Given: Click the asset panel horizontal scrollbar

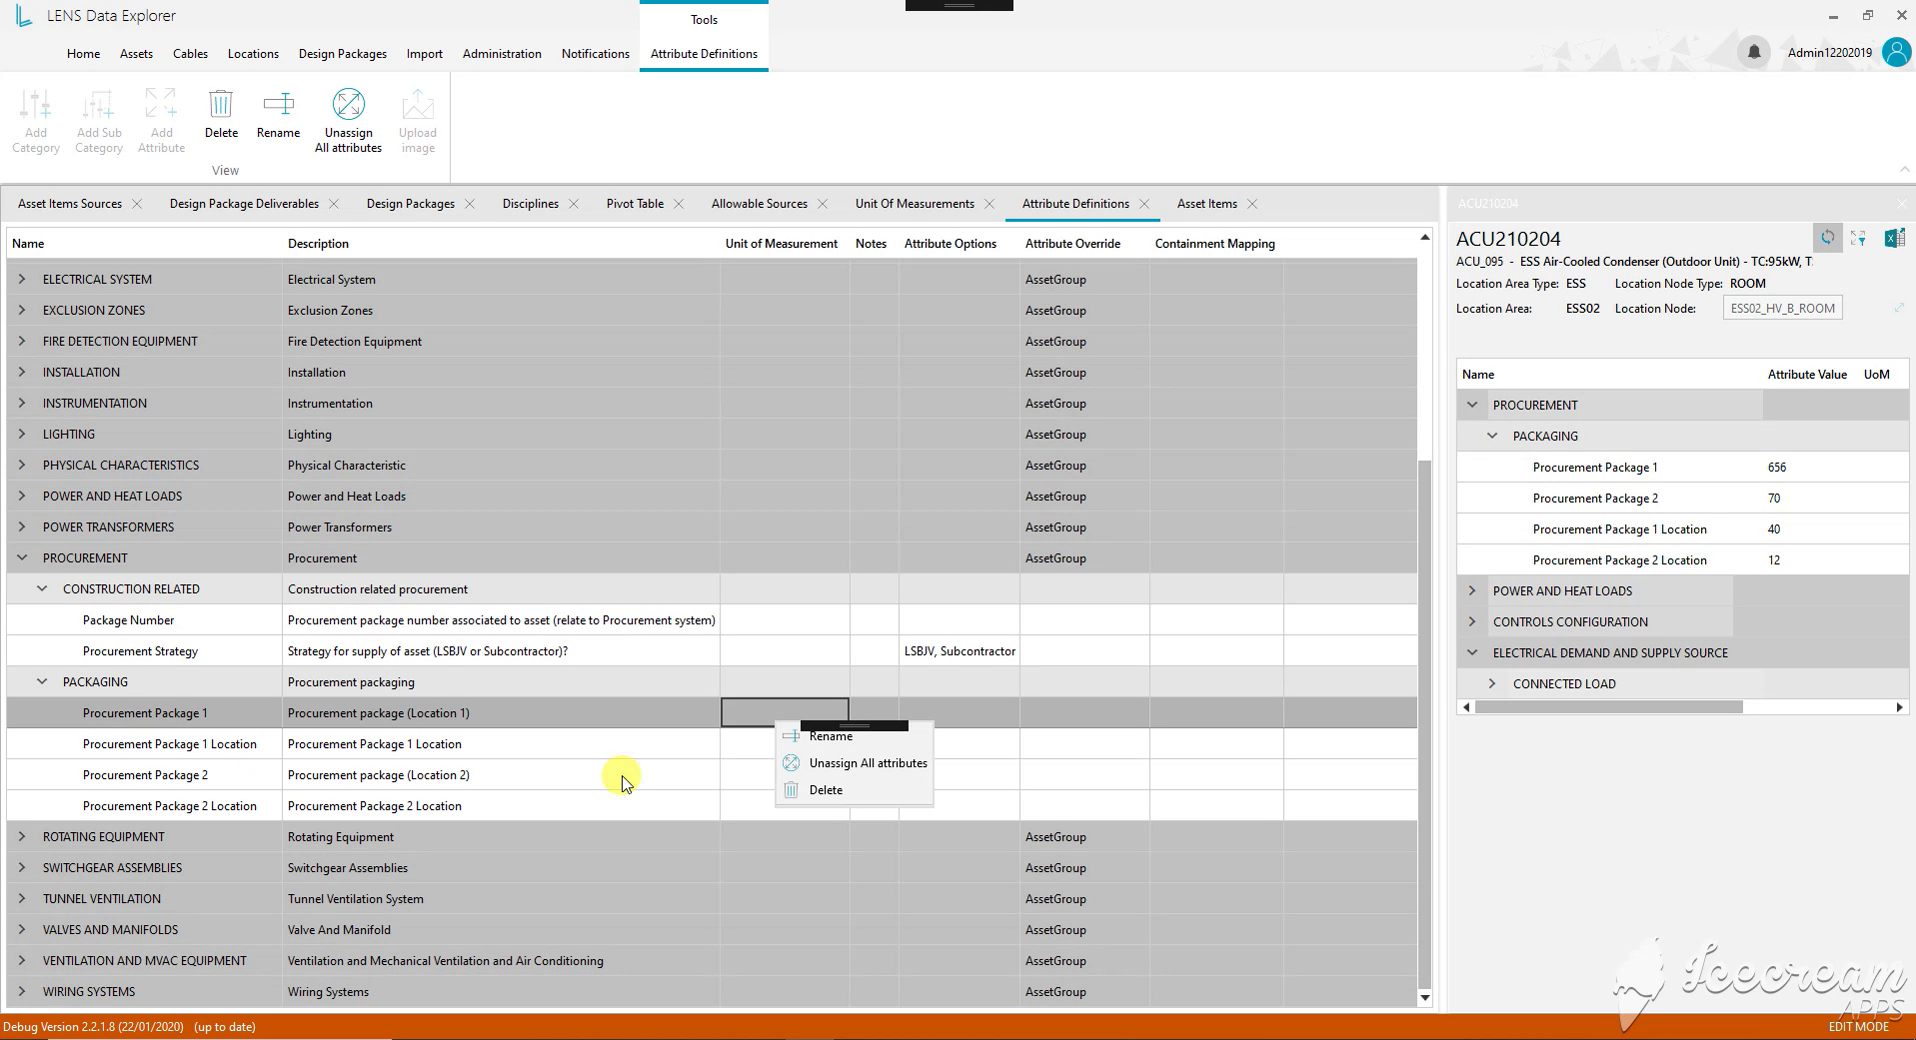Looking at the screenshot, I should tap(1608, 707).
